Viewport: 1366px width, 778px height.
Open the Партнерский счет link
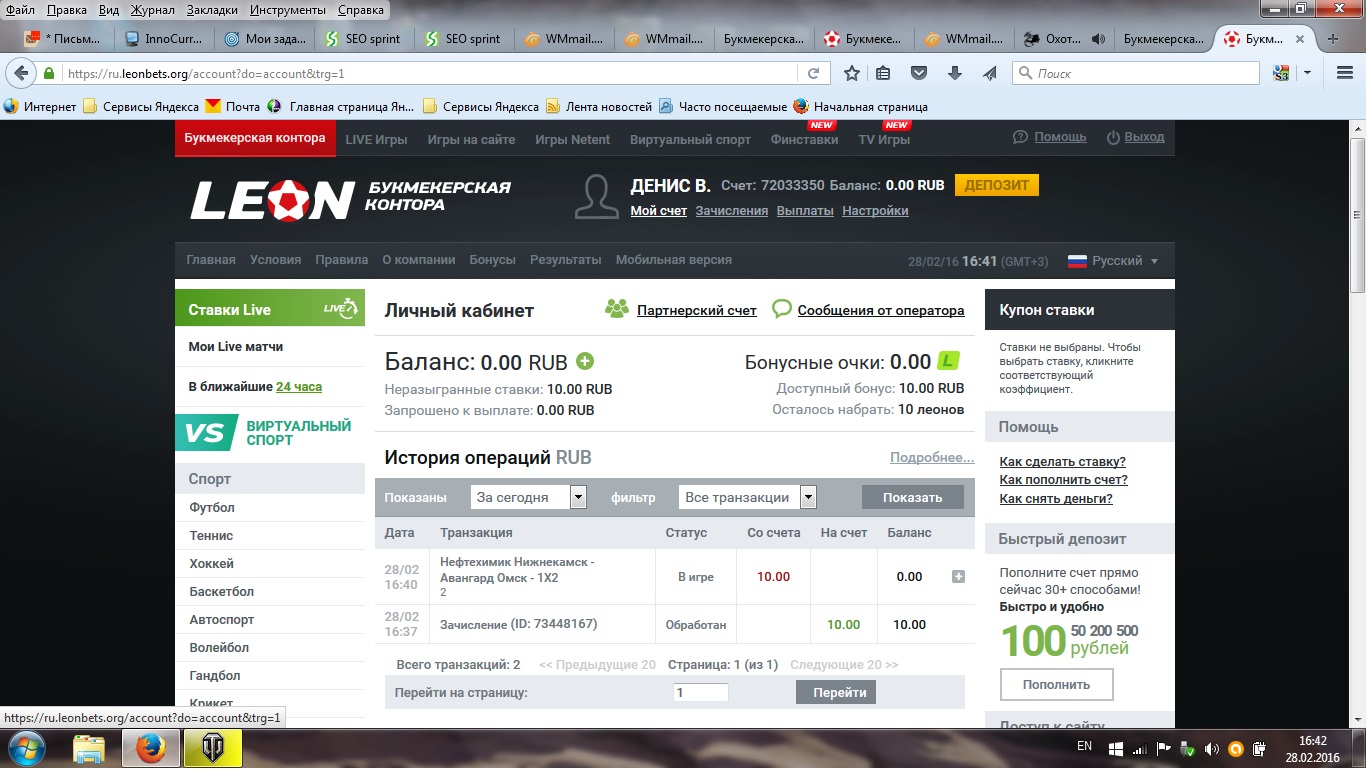697,310
